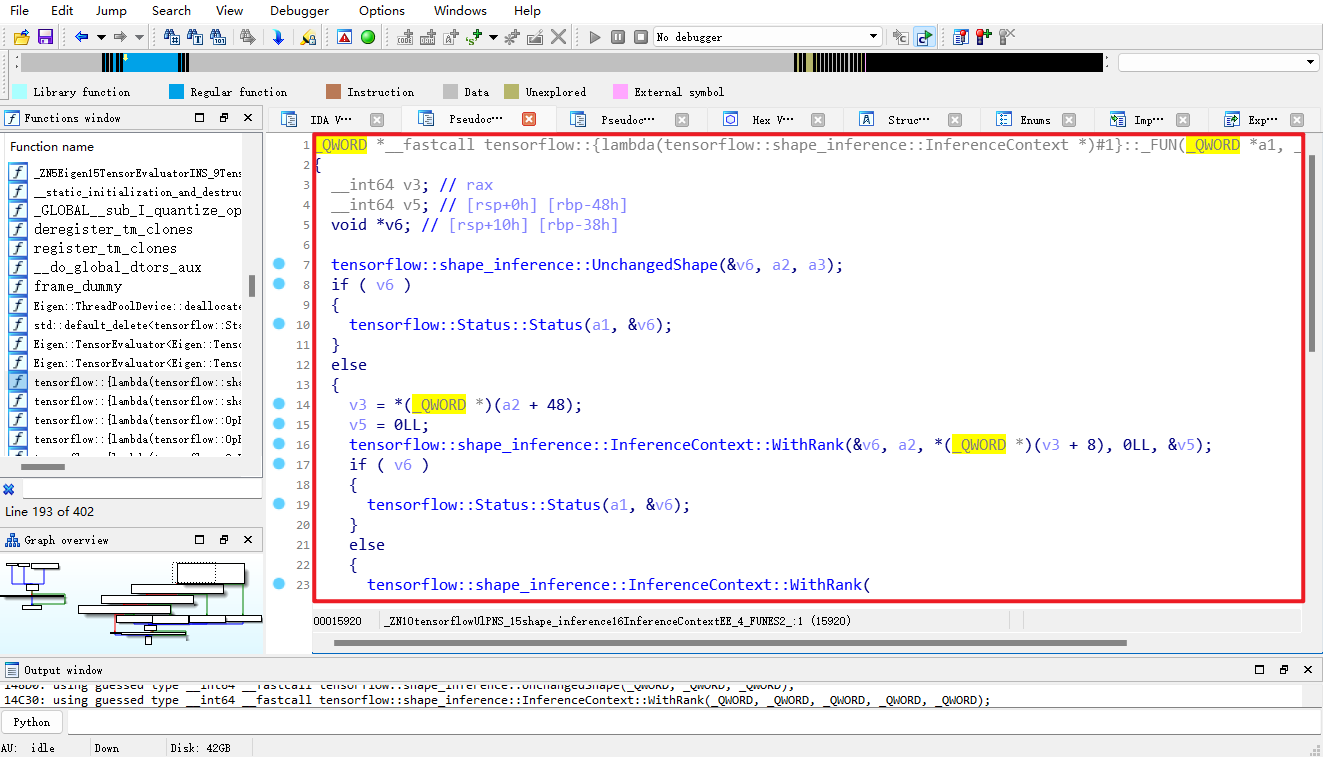The height and width of the screenshot is (757, 1323).
Task: Click the convert-to-code toolbar icon
Action: pyautogui.click(x=405, y=37)
